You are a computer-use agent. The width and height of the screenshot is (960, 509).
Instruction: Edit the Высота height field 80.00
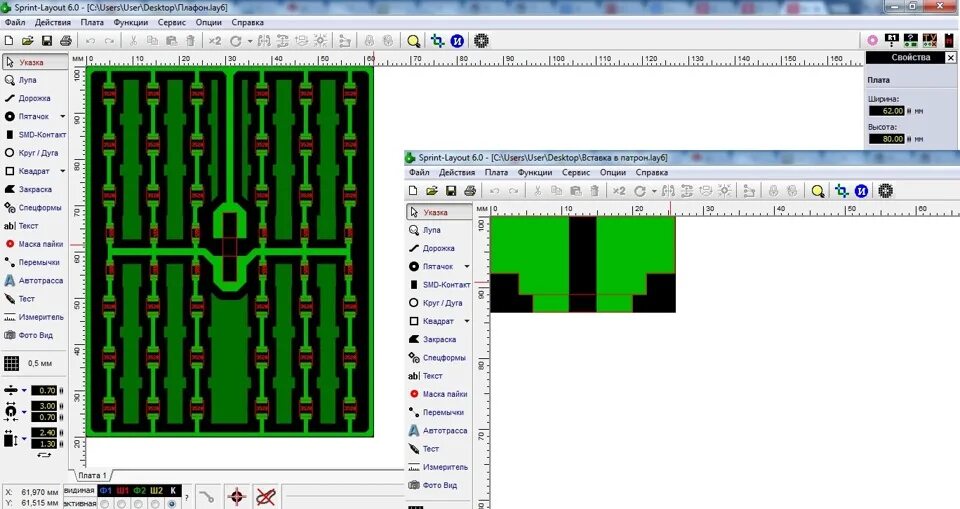click(887, 139)
